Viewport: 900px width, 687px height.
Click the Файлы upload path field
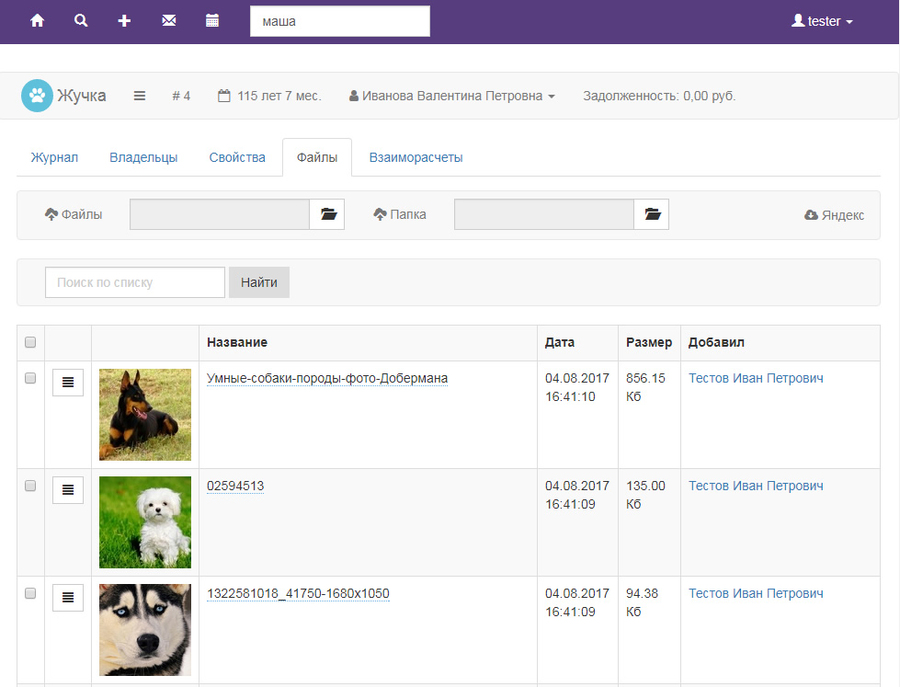[x=220, y=215]
